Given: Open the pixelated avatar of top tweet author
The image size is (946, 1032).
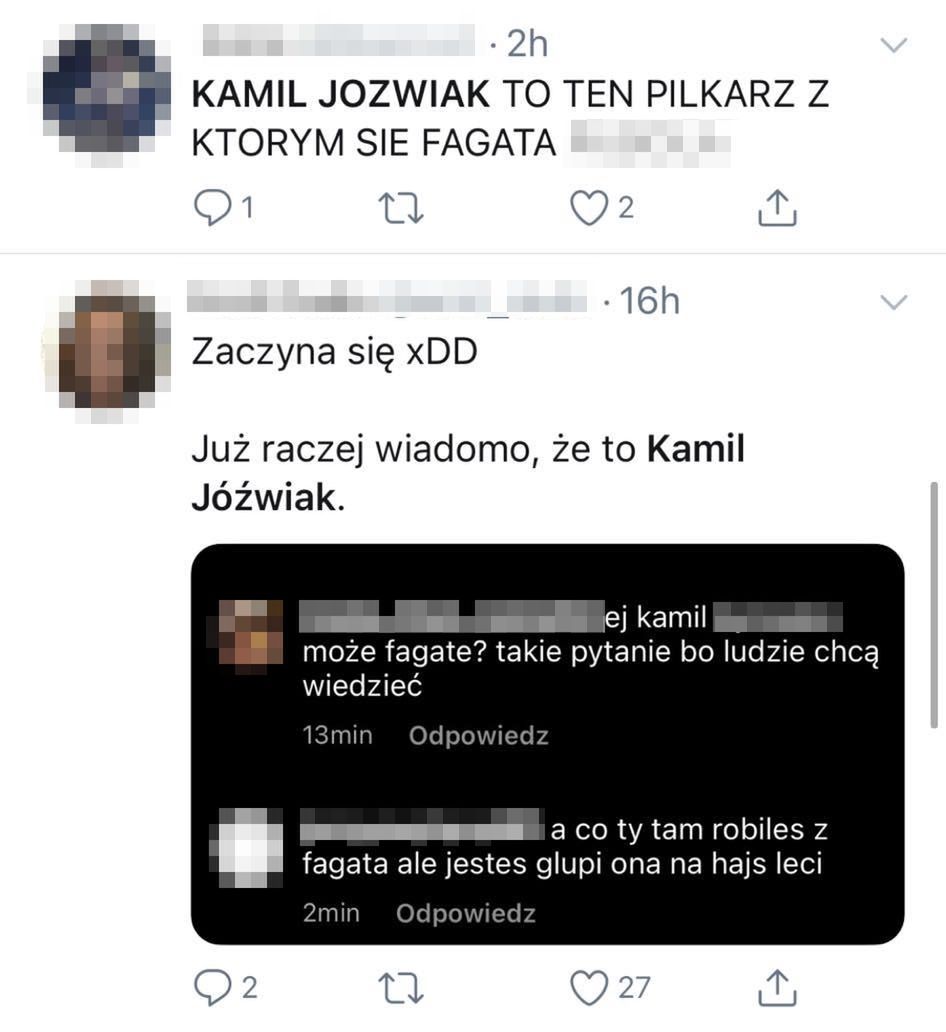Looking at the screenshot, I should (105, 92).
